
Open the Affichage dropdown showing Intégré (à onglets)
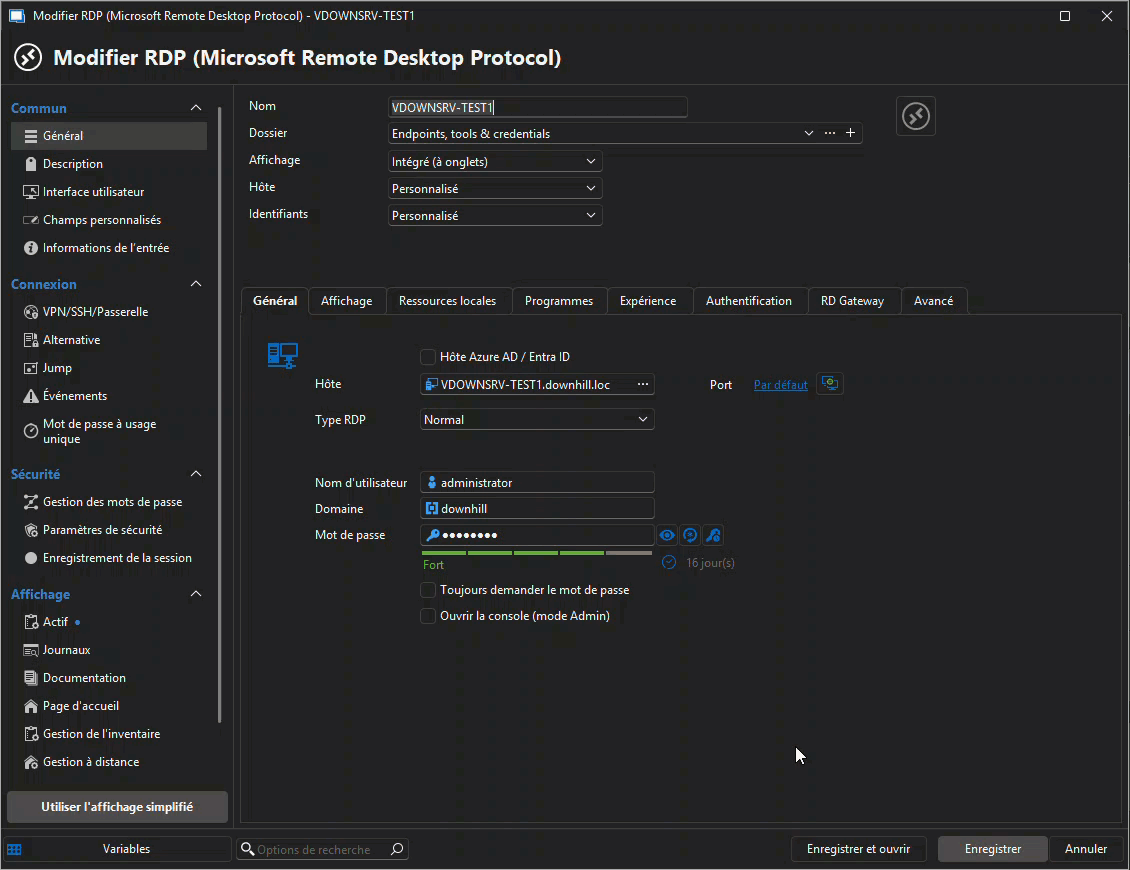point(494,161)
